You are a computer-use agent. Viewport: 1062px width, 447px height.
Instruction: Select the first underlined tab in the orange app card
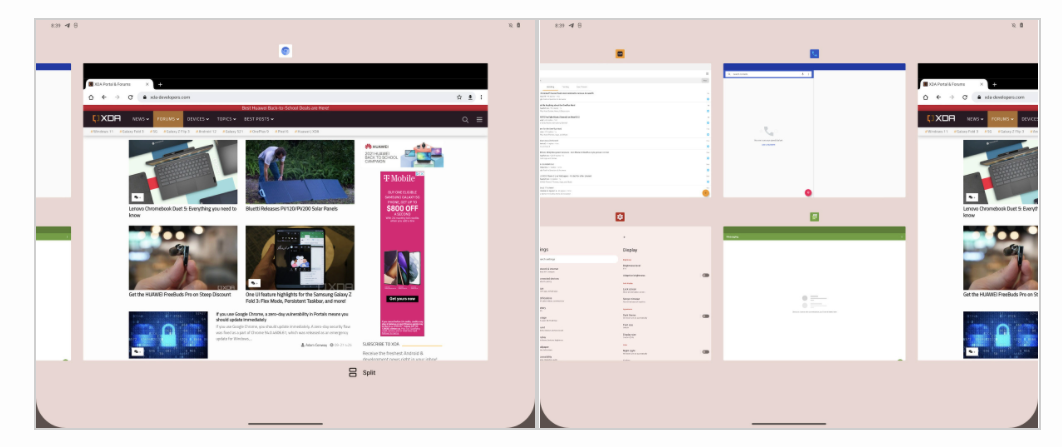point(551,87)
